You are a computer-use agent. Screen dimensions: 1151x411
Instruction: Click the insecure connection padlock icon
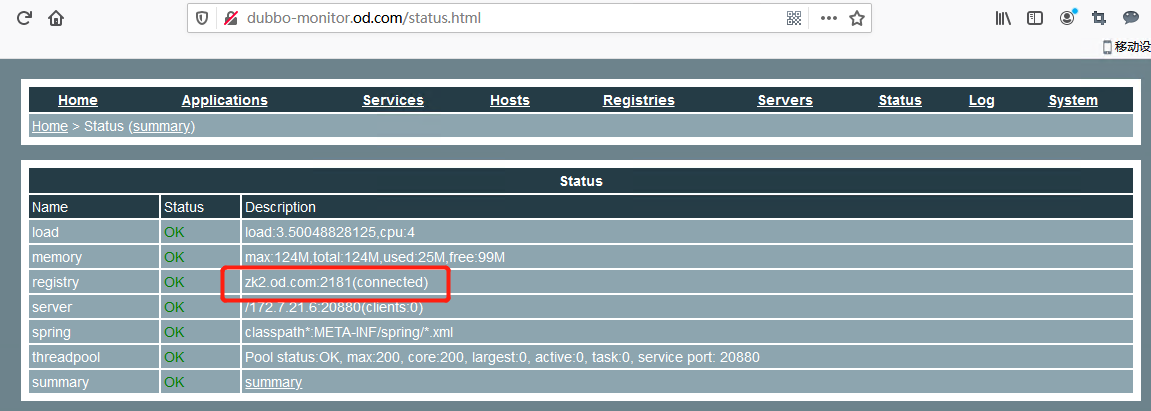(231, 18)
